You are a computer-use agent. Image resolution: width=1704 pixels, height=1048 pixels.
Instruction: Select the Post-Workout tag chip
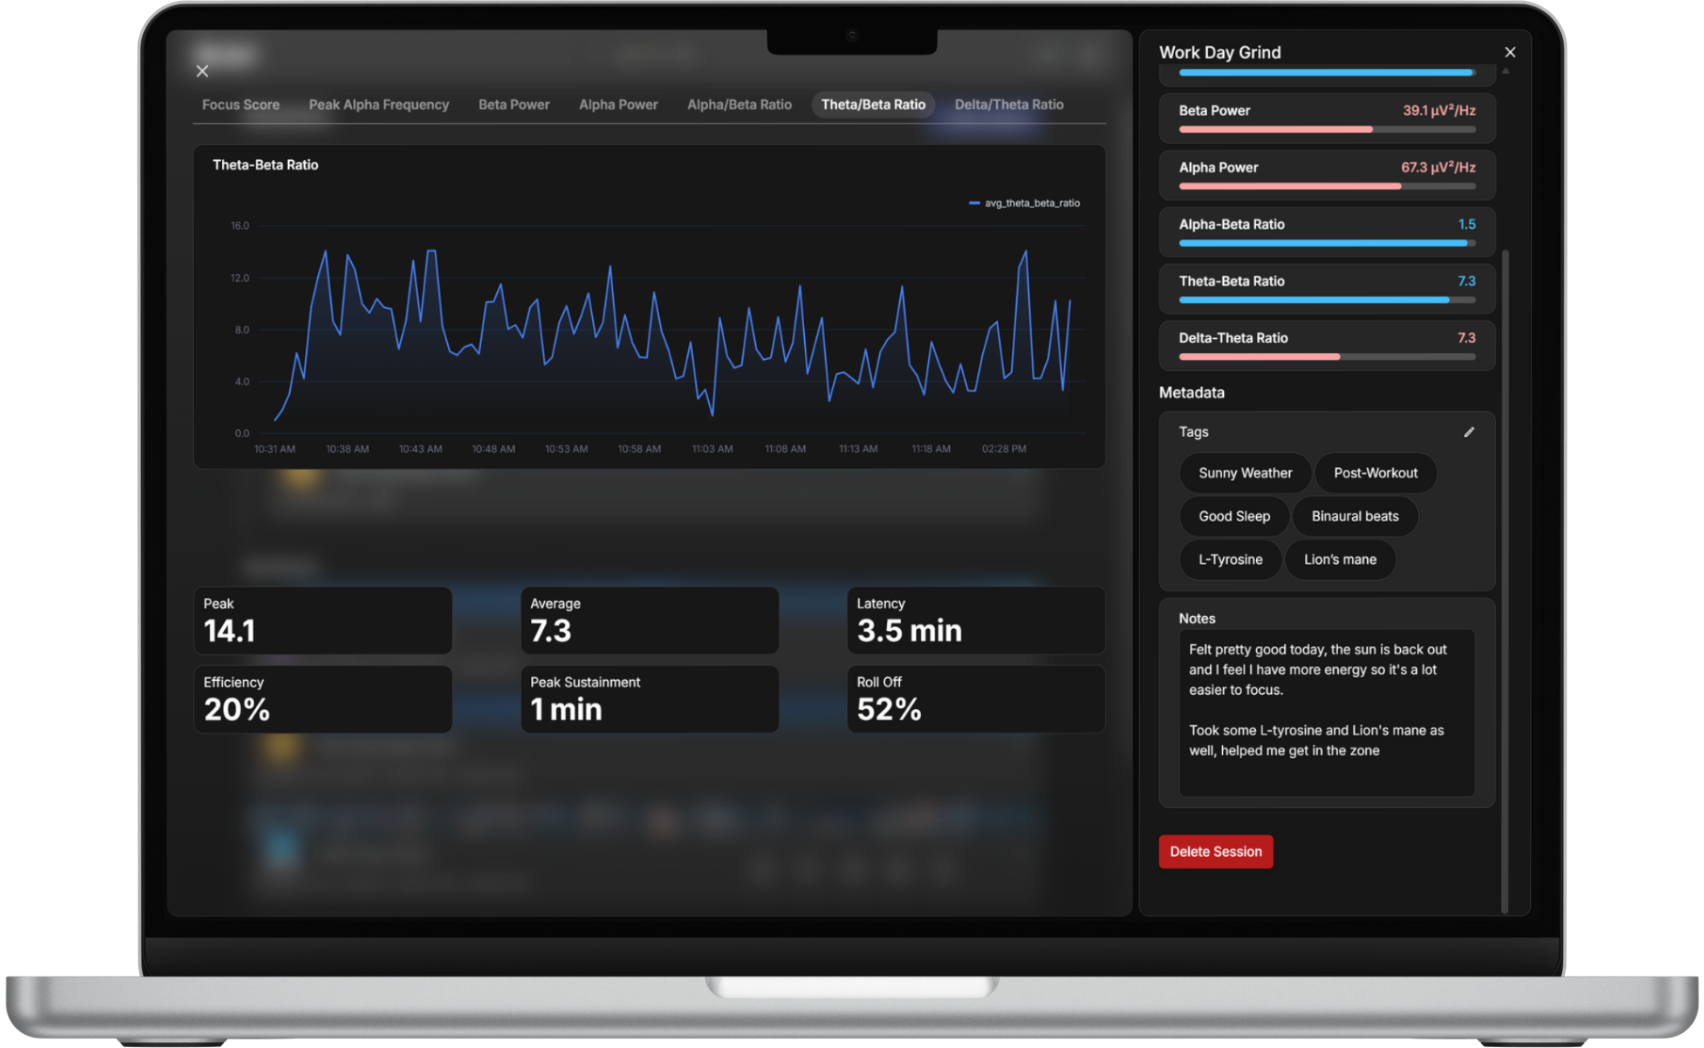tap(1375, 473)
